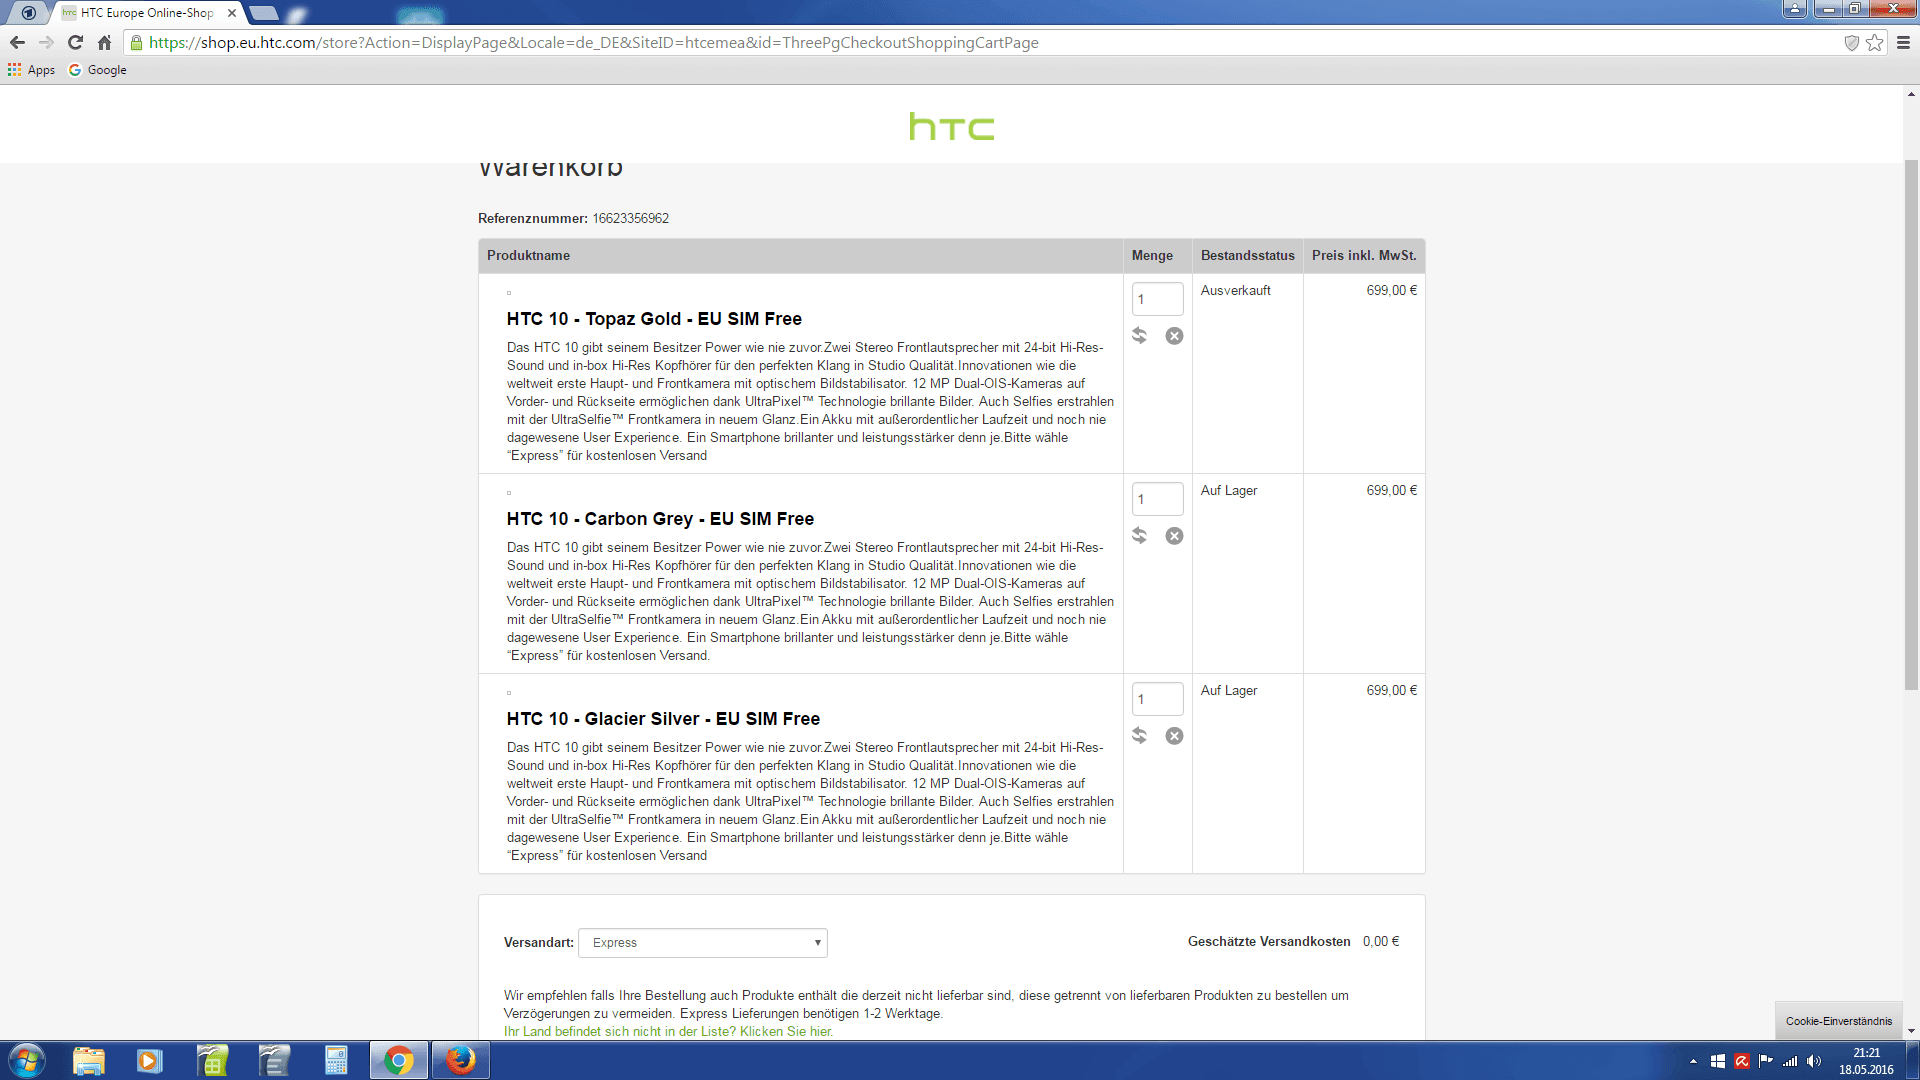
Task: Open the Google bookmark
Action: click(x=97, y=70)
